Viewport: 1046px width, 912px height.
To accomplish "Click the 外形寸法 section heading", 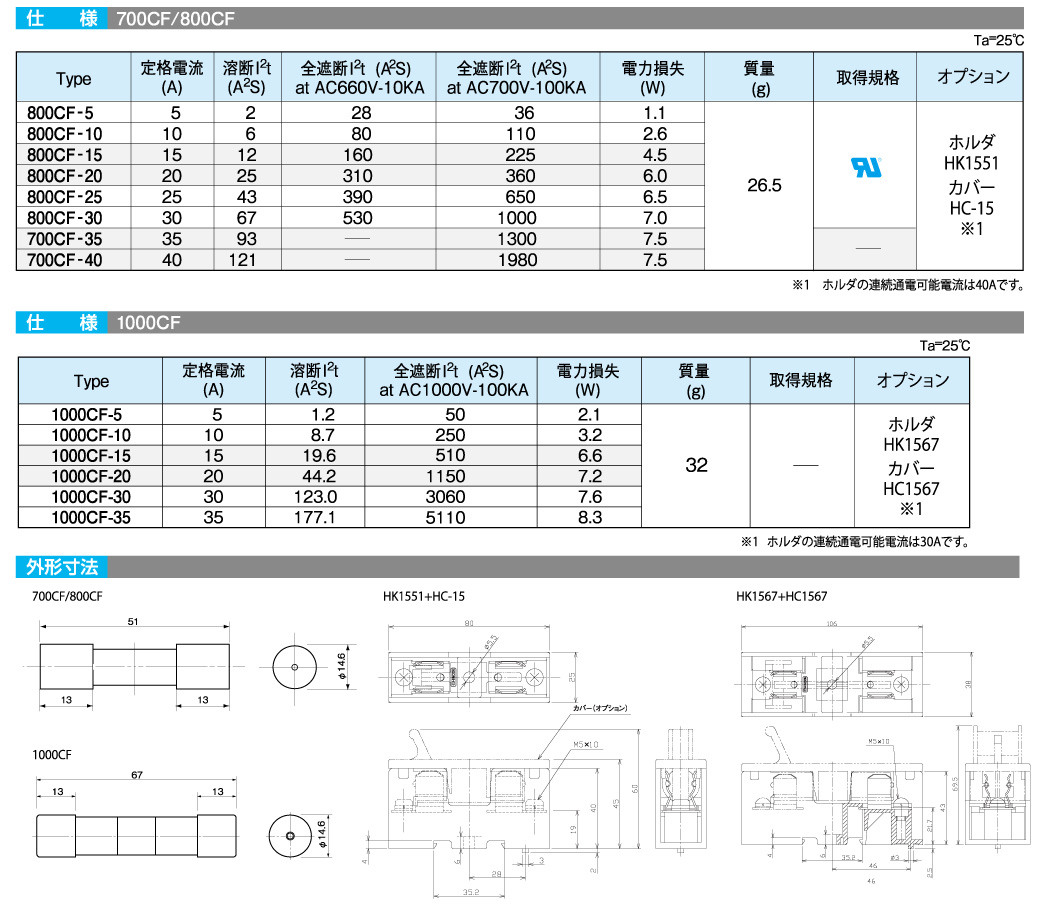I will (62, 567).
